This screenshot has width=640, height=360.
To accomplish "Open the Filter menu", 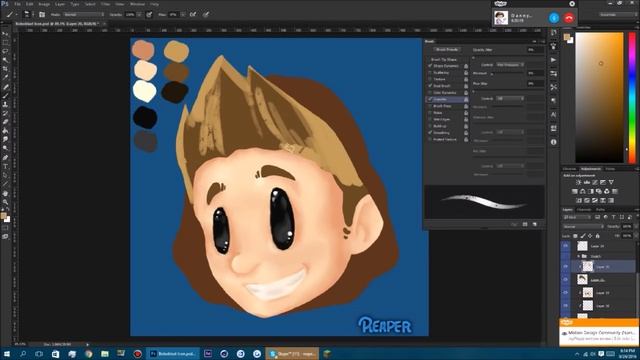I will point(105,4).
